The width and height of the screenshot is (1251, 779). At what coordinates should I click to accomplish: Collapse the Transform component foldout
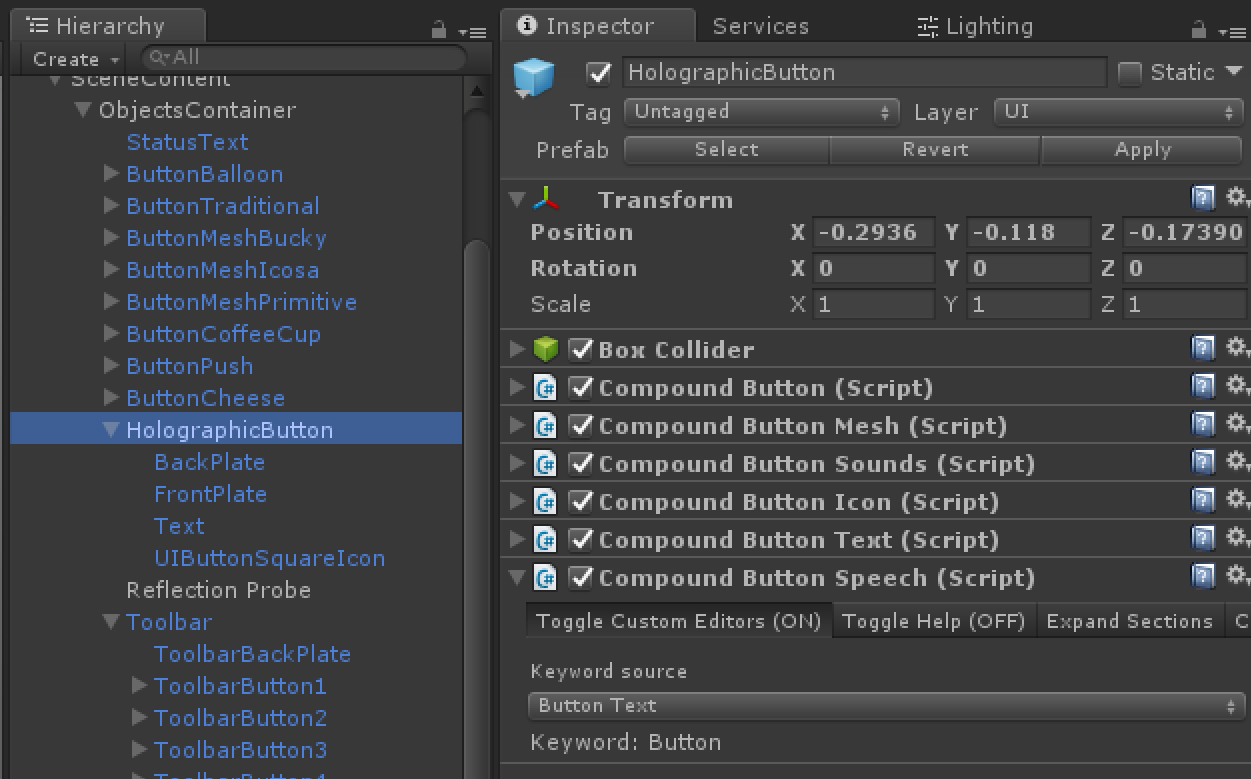tap(516, 199)
